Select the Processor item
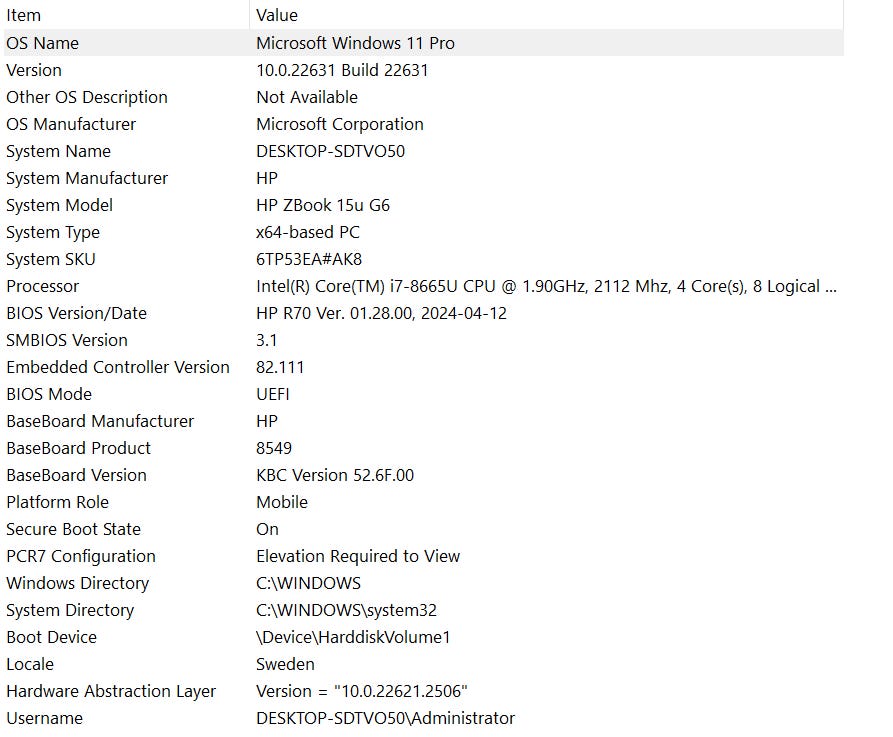 coord(43,286)
